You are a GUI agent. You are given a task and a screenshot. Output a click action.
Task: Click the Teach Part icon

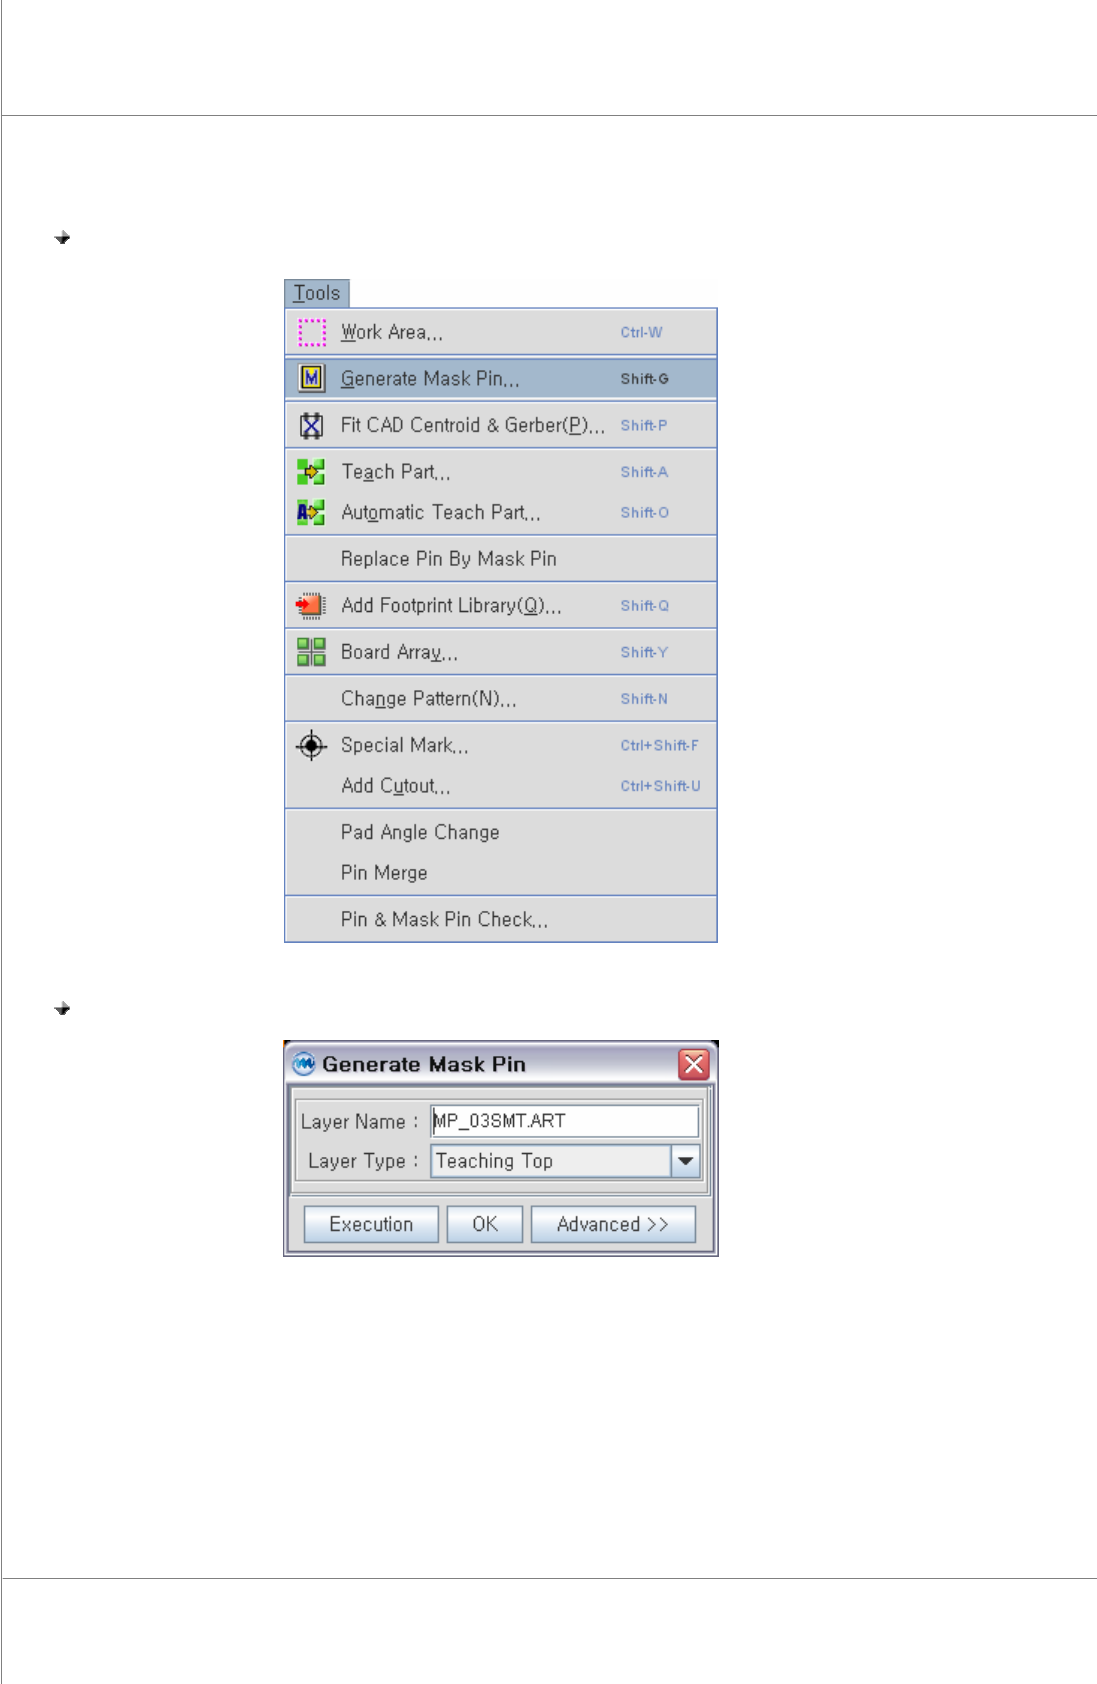coord(311,471)
